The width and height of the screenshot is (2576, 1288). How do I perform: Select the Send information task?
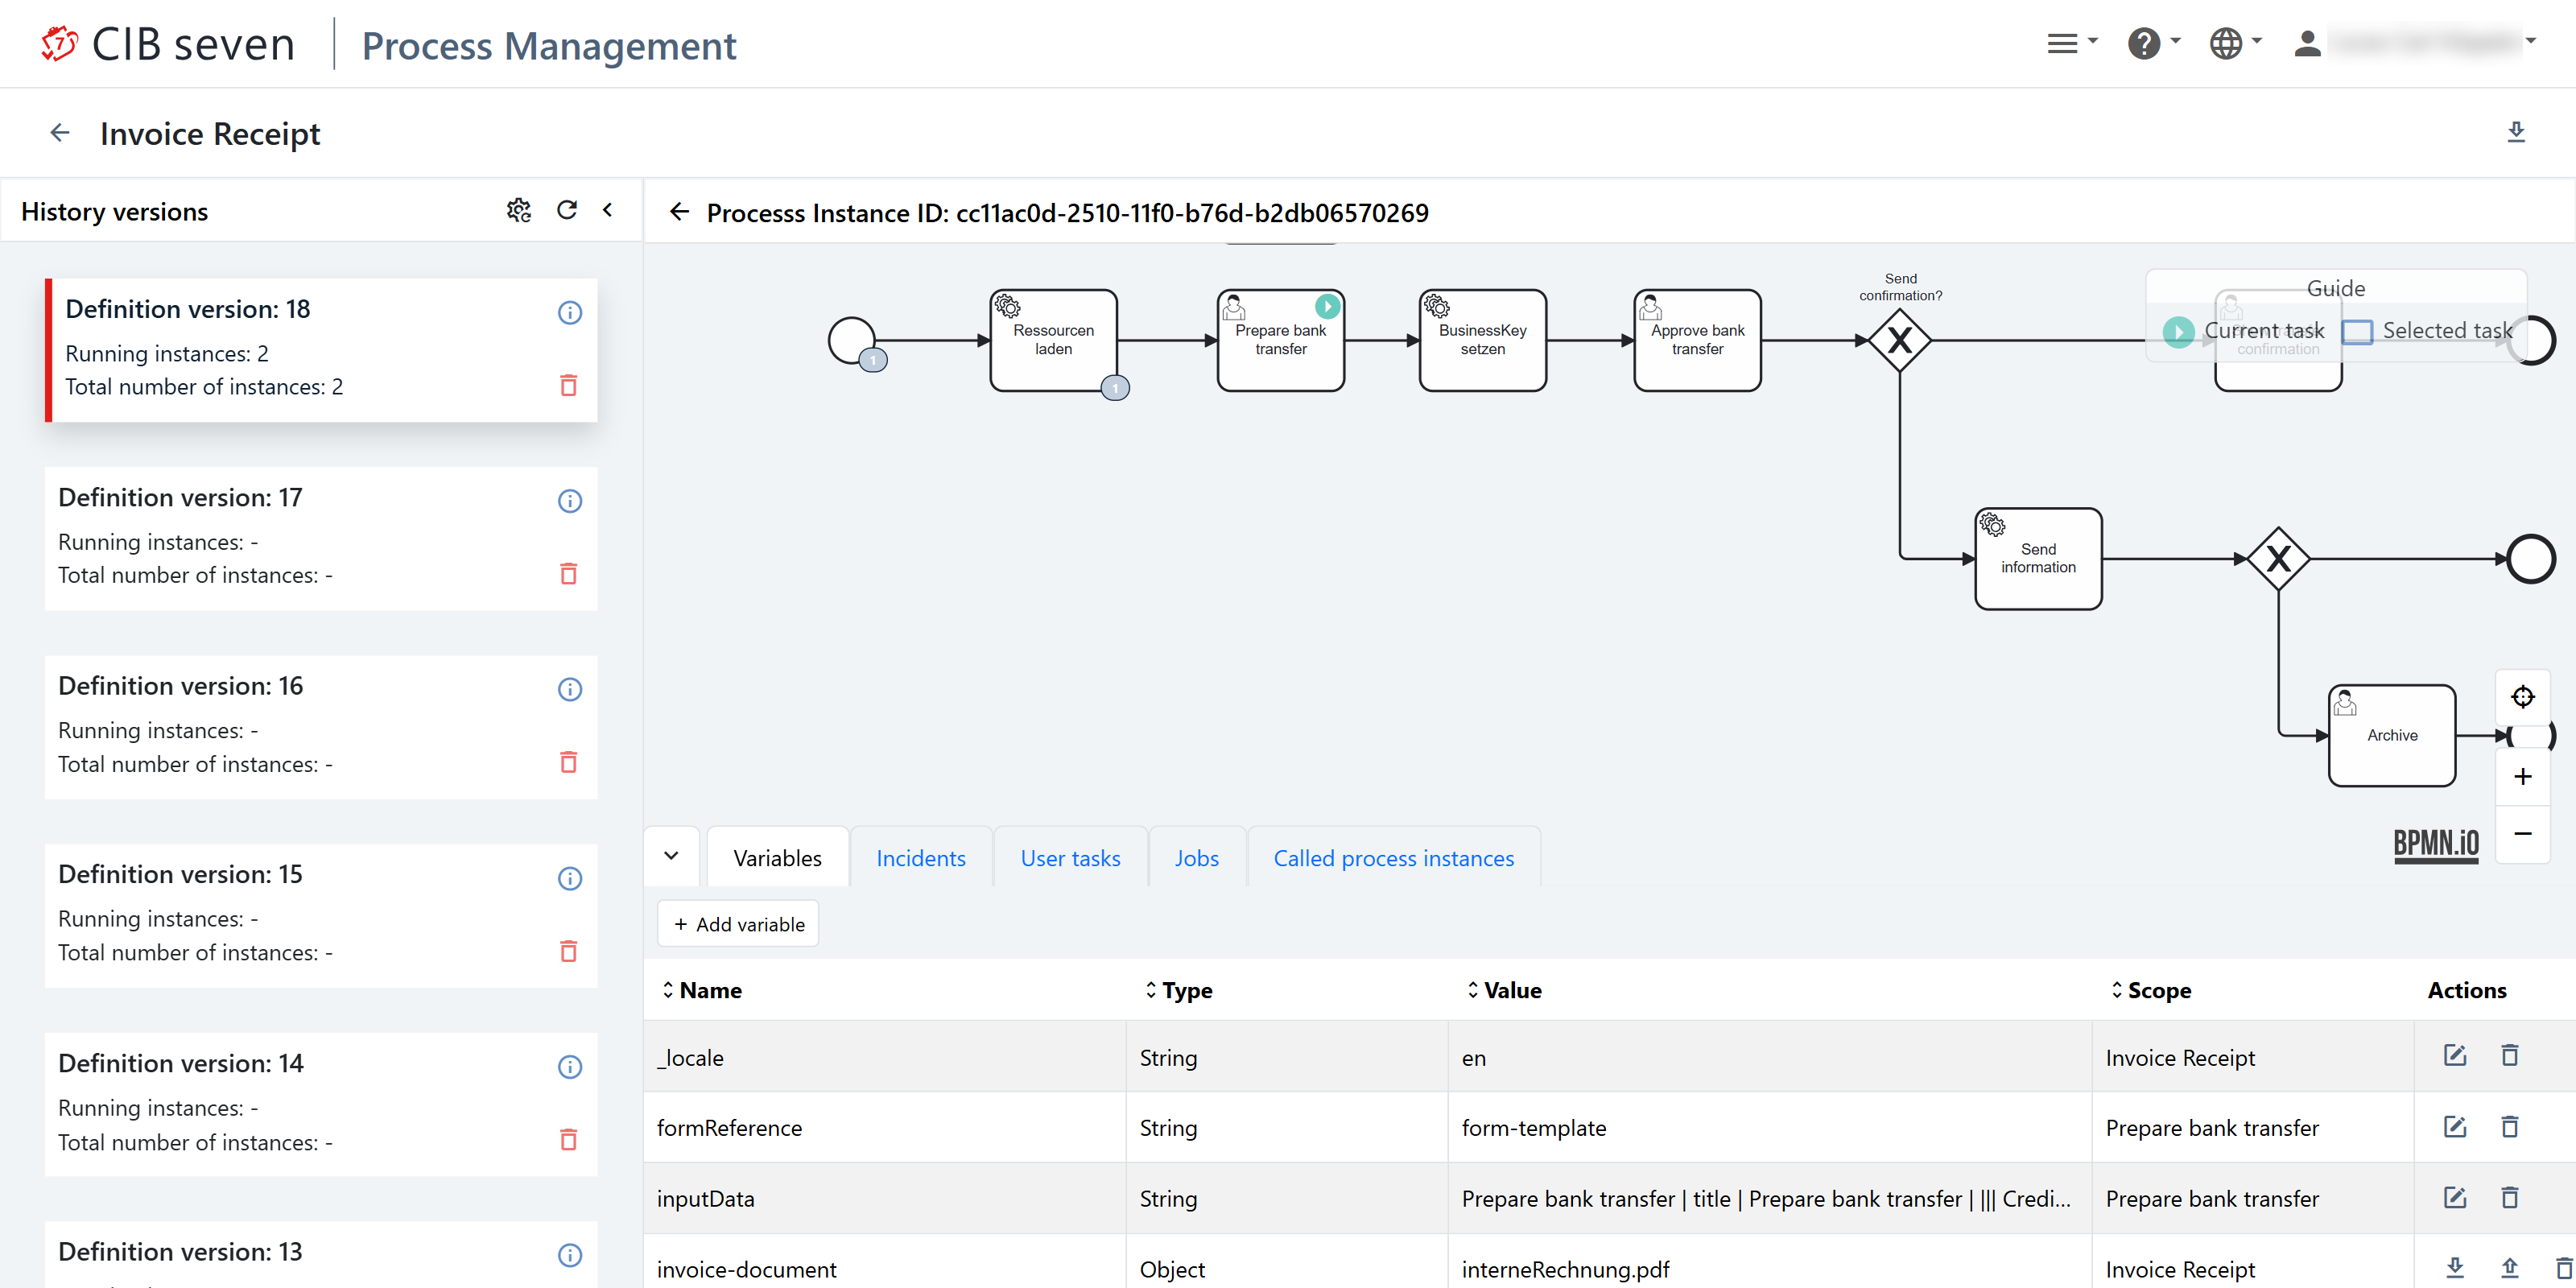tap(2038, 558)
